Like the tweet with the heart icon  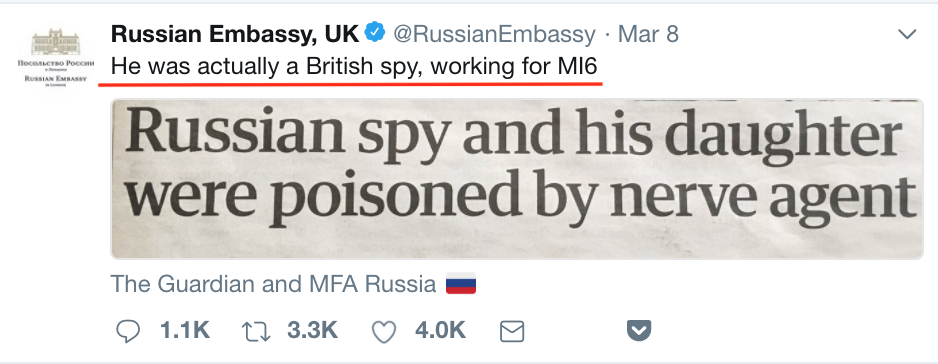[384, 332]
